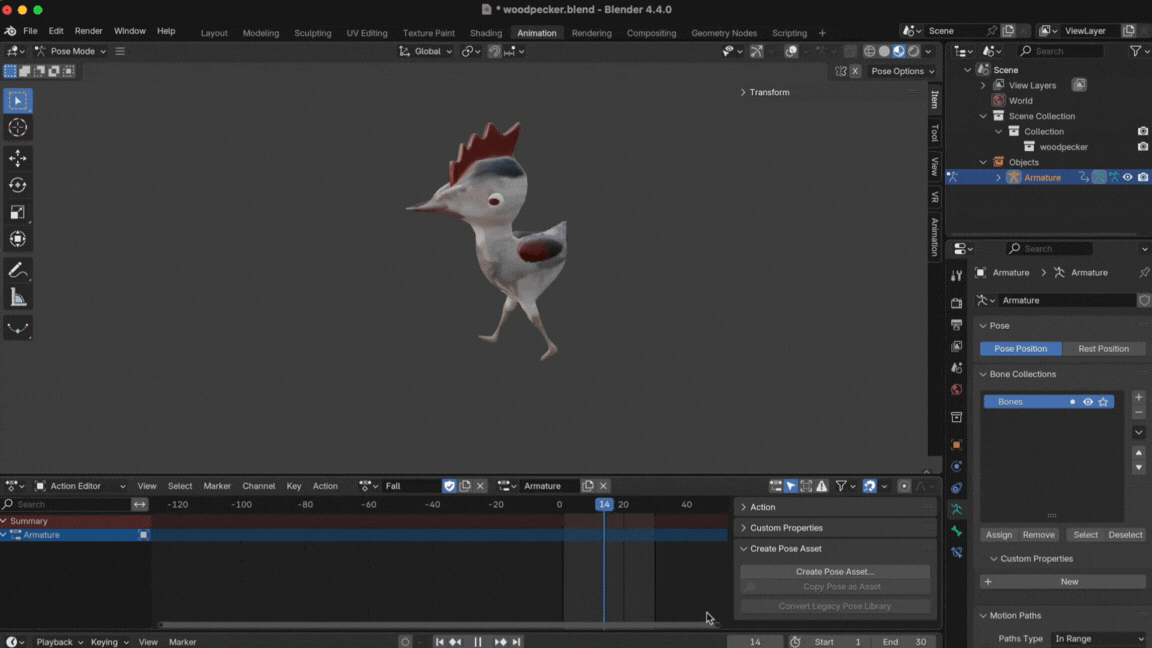
Task: Click Assign bone collection button
Action: pos(998,535)
